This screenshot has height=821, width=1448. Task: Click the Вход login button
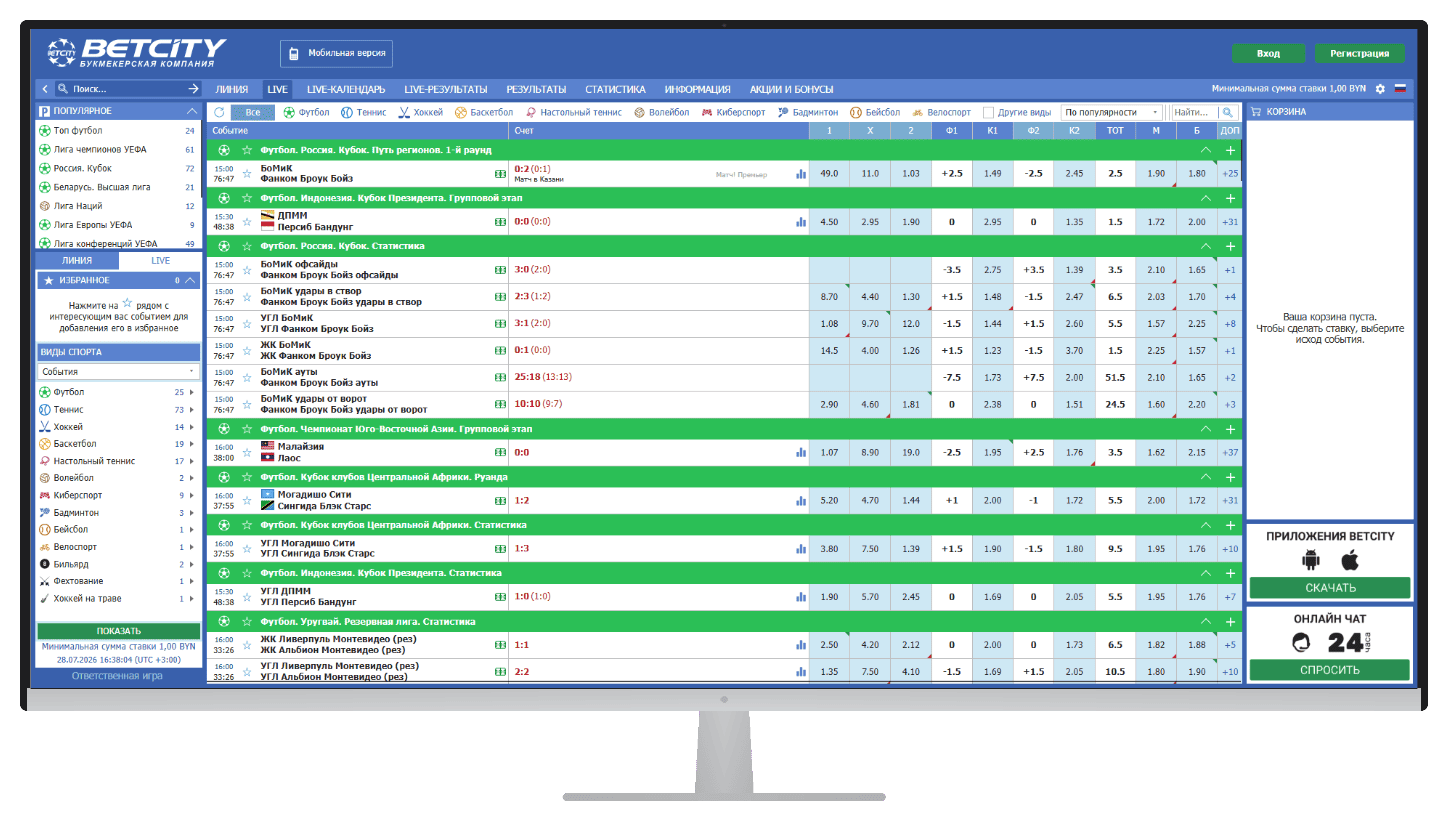pos(1268,54)
